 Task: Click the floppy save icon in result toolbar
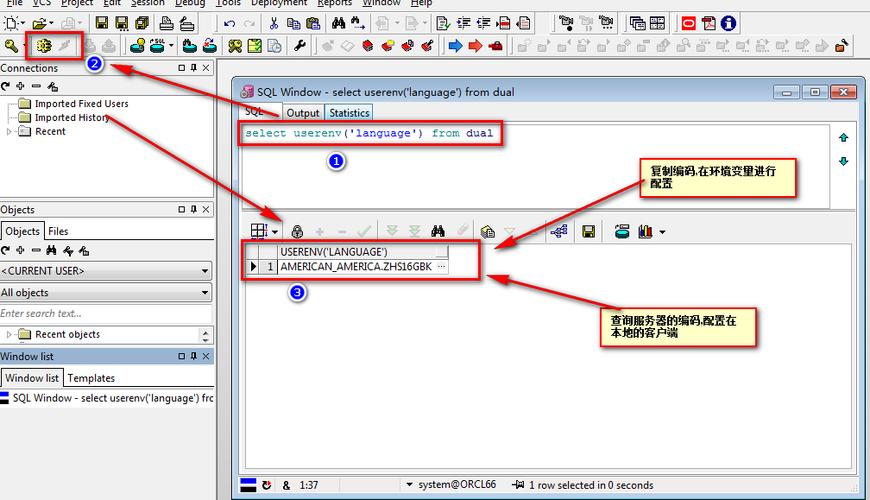(x=589, y=231)
